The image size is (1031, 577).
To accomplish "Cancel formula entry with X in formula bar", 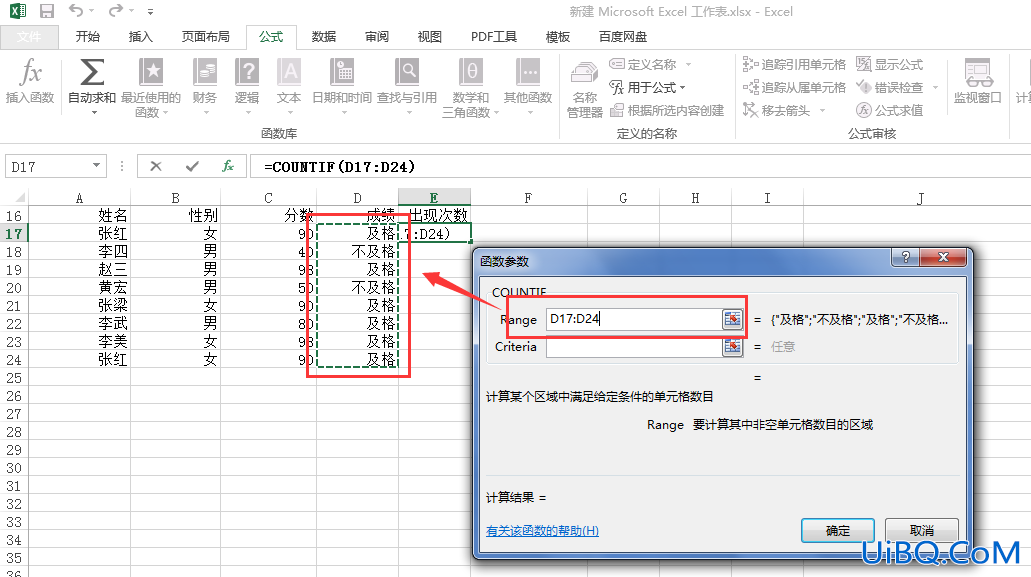I will point(156,166).
